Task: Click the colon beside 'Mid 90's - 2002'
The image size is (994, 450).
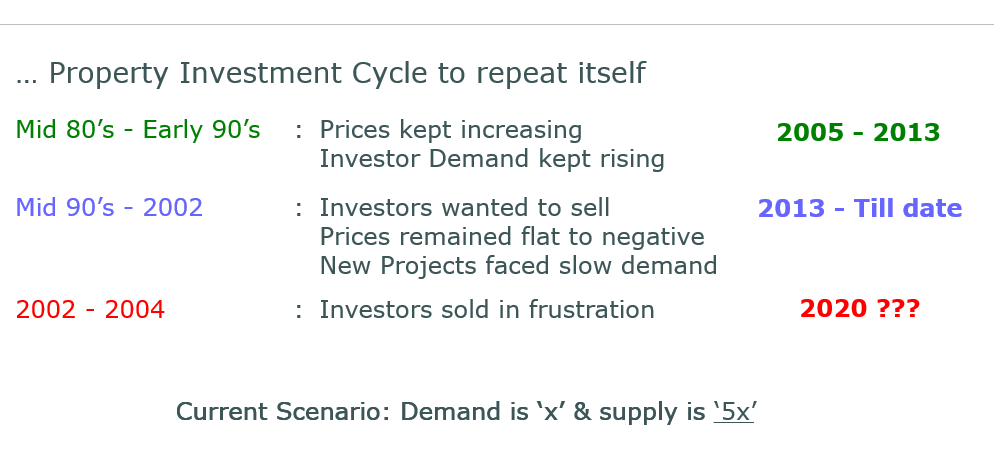Action: click(299, 209)
